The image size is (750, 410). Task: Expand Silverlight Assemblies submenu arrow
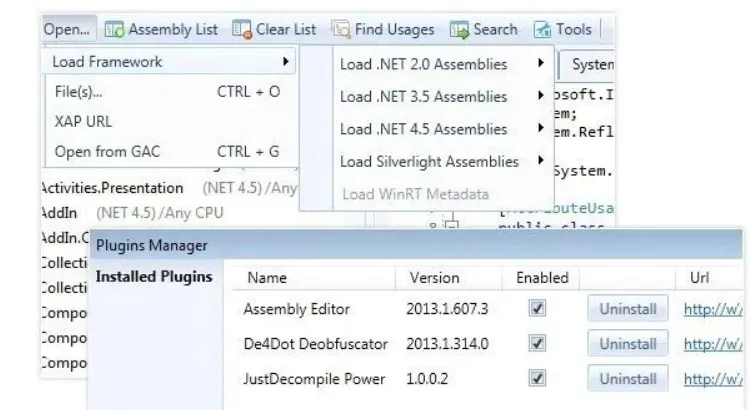point(540,160)
